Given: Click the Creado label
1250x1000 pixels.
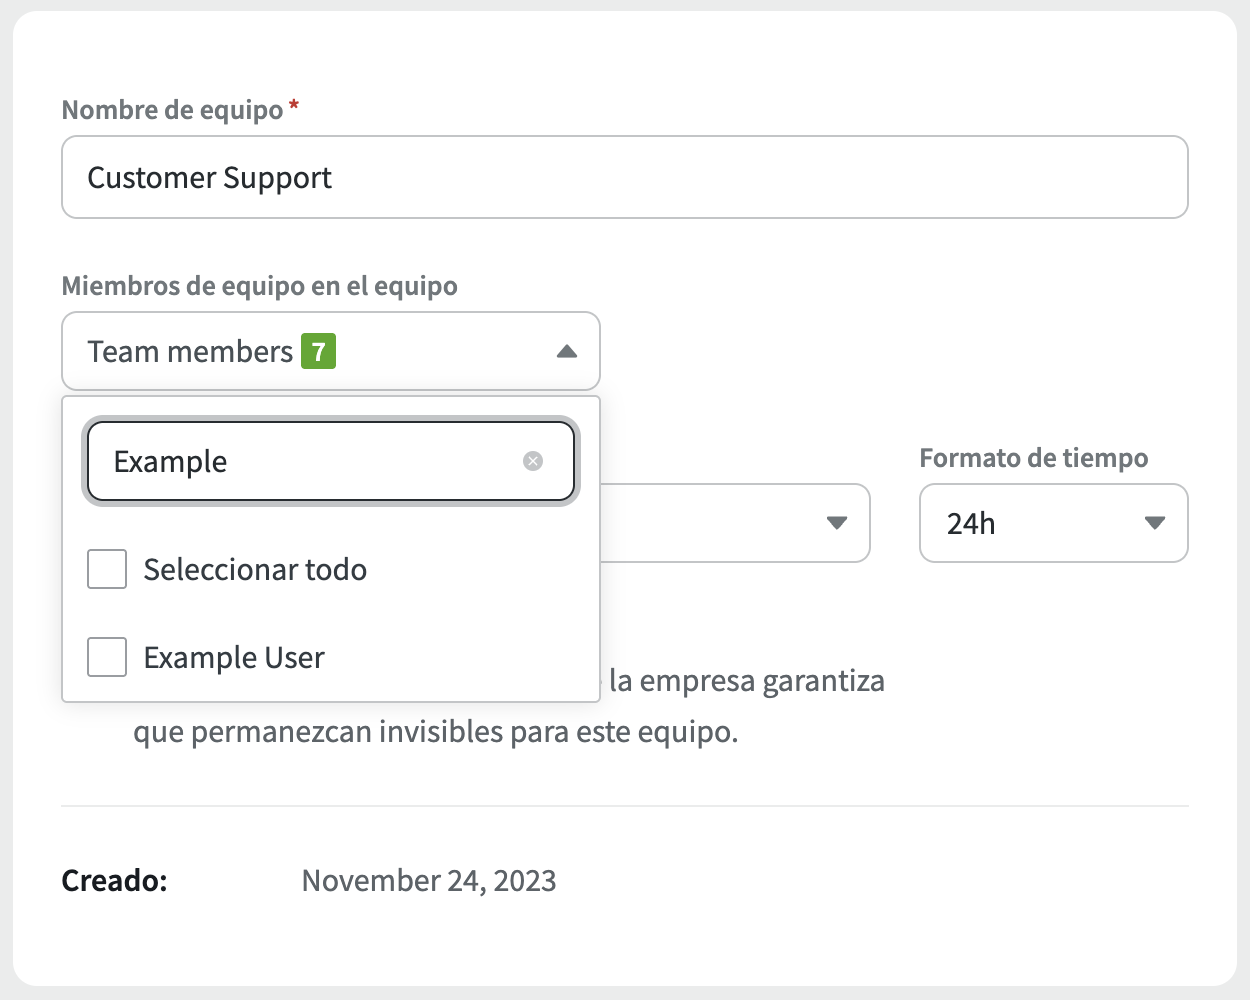Looking at the screenshot, I should pyautogui.click(x=114, y=881).
